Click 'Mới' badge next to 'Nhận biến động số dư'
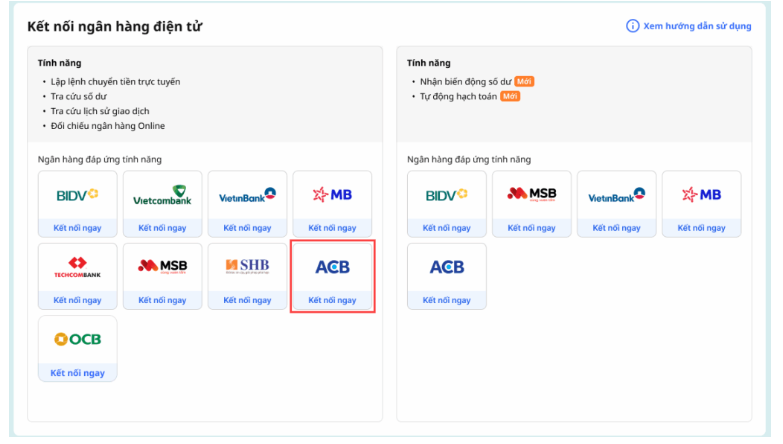The width and height of the screenshot is (783, 444). [x=525, y=80]
